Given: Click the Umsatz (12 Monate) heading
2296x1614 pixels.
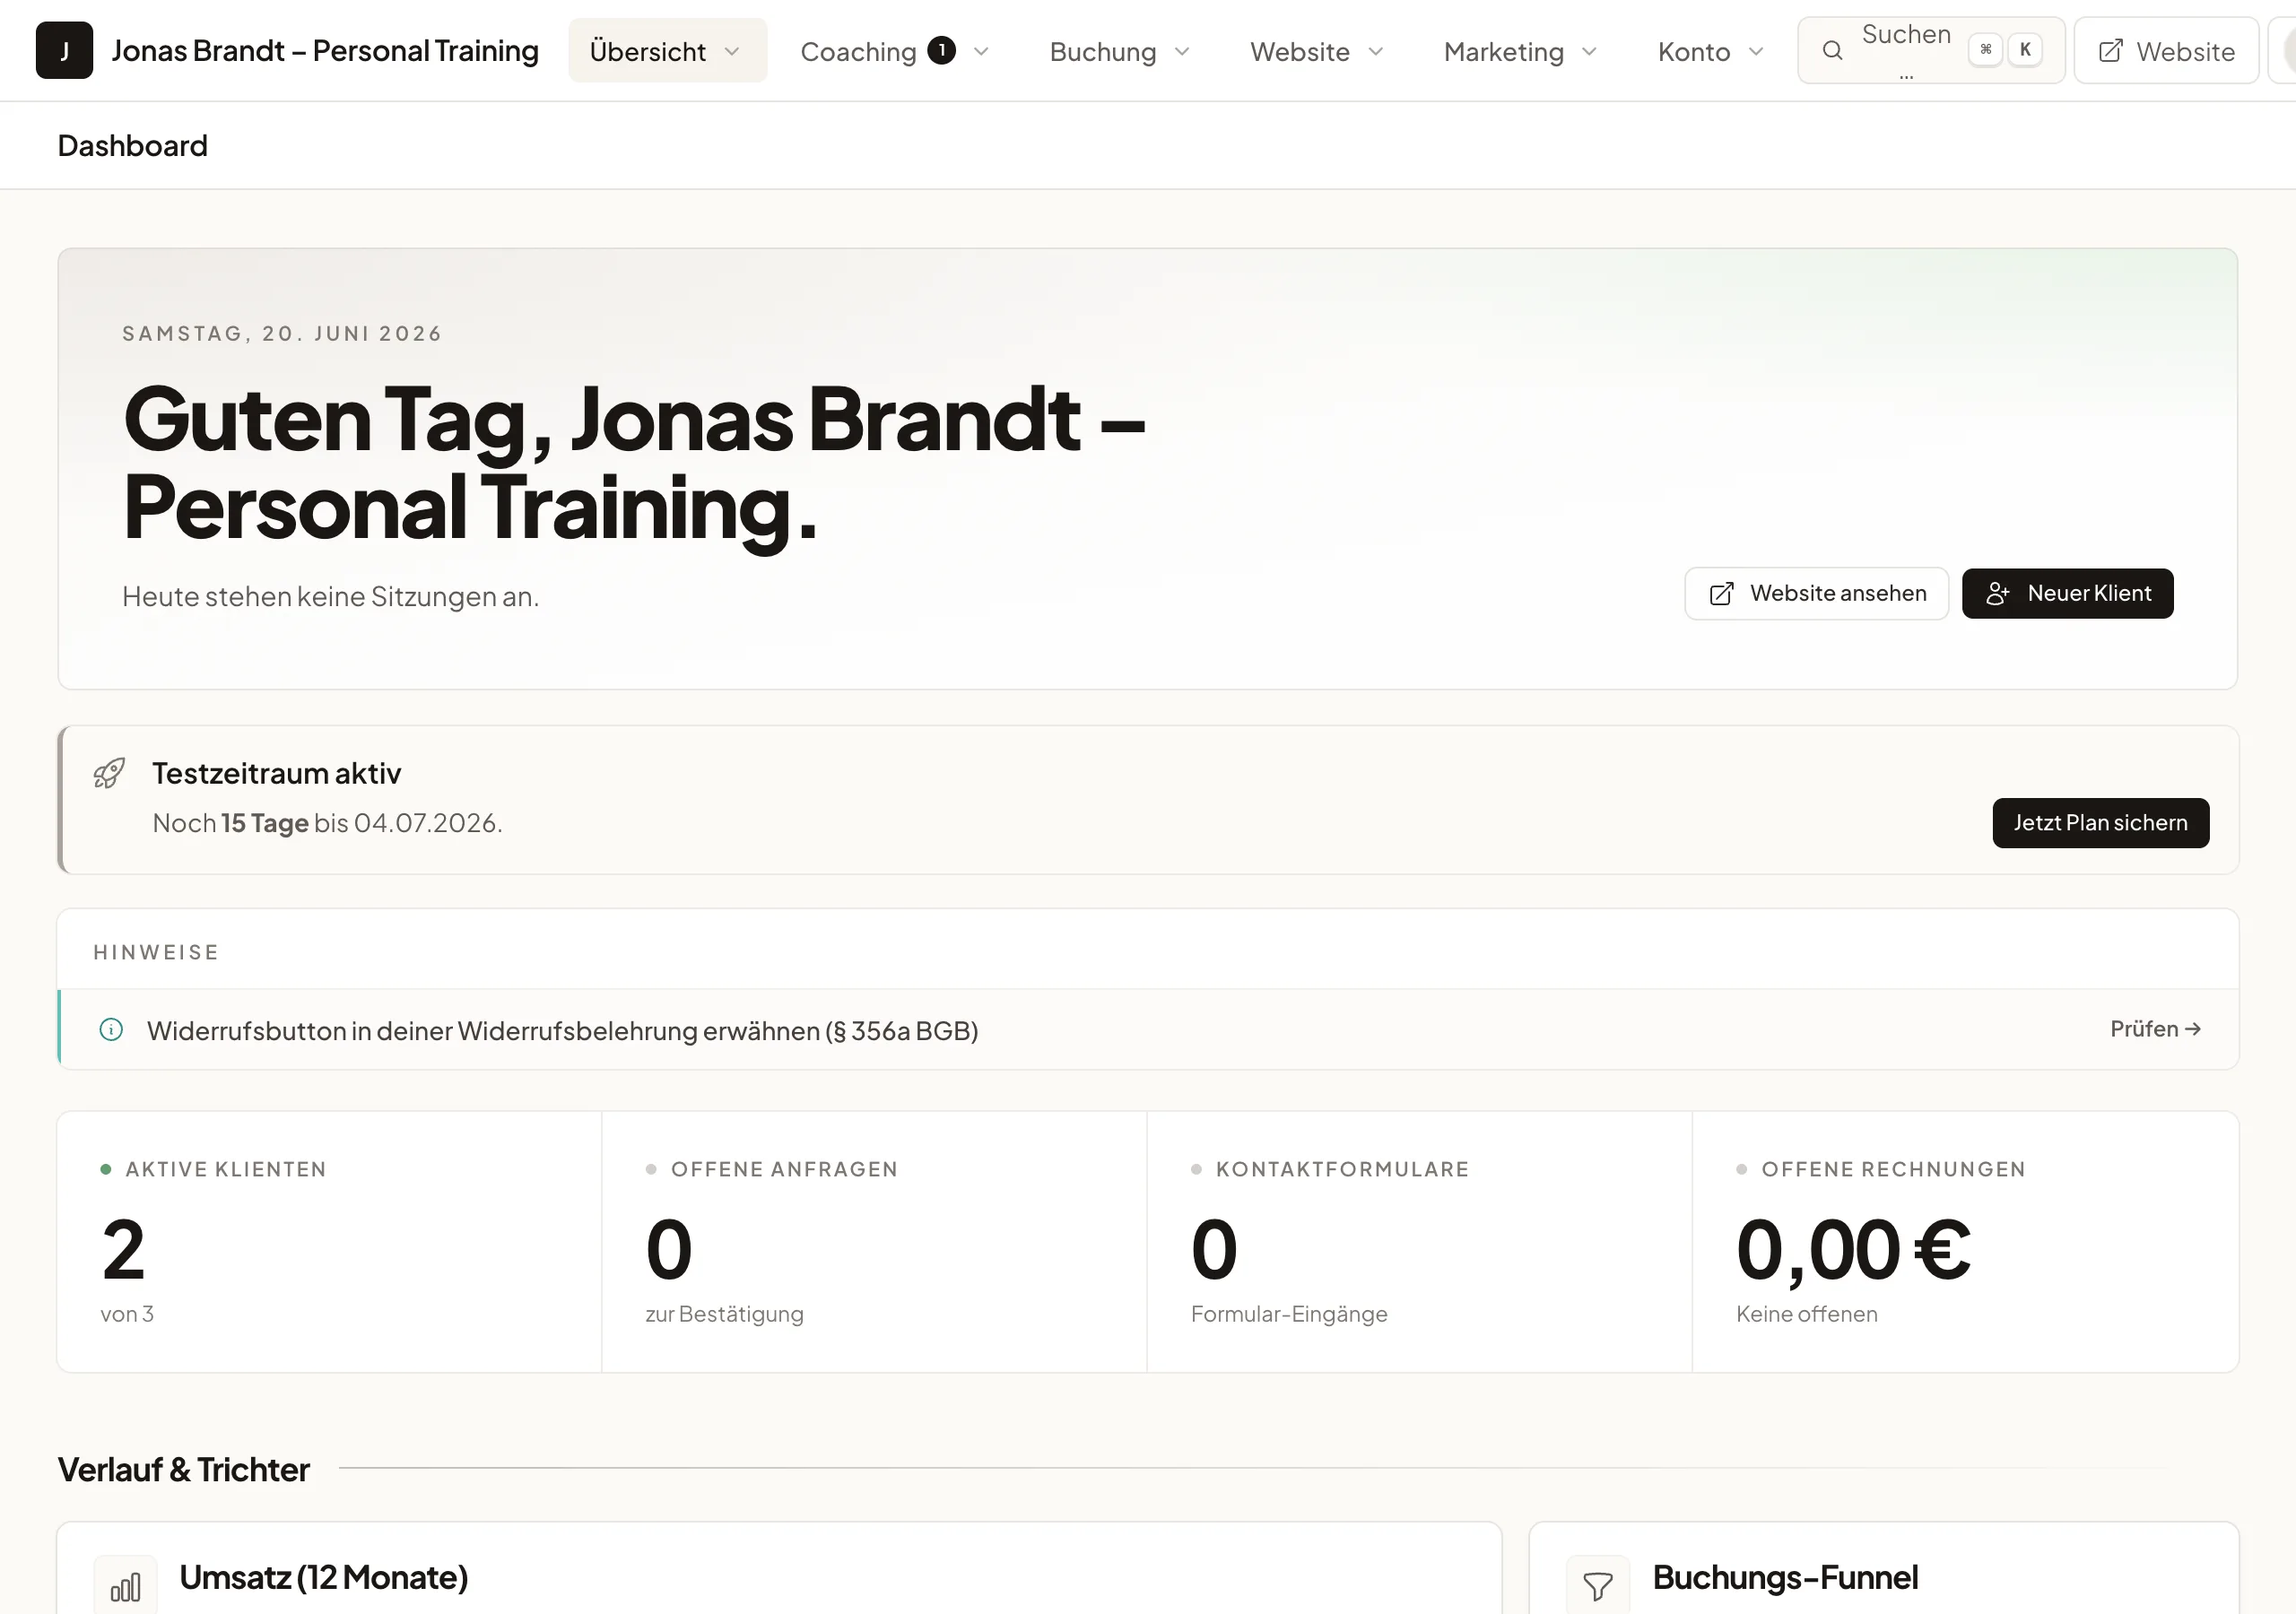Looking at the screenshot, I should click(324, 1578).
